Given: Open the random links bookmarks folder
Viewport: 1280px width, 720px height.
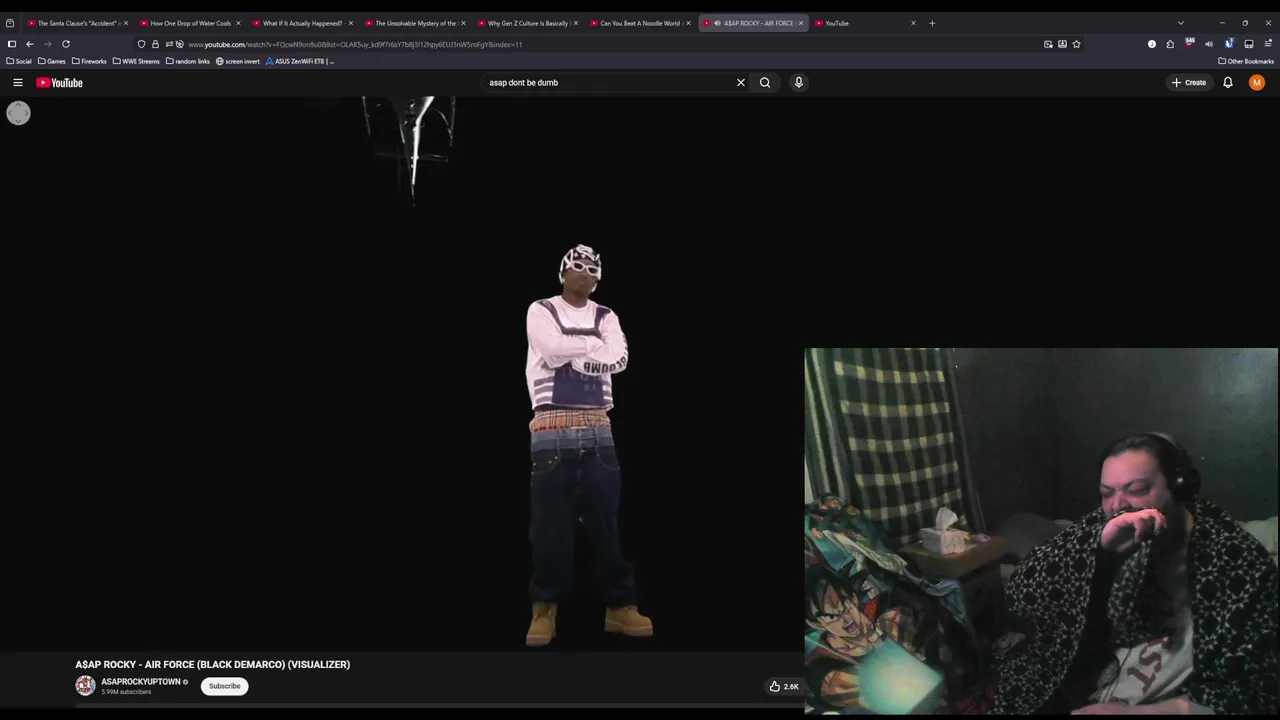Looking at the screenshot, I should [188, 61].
